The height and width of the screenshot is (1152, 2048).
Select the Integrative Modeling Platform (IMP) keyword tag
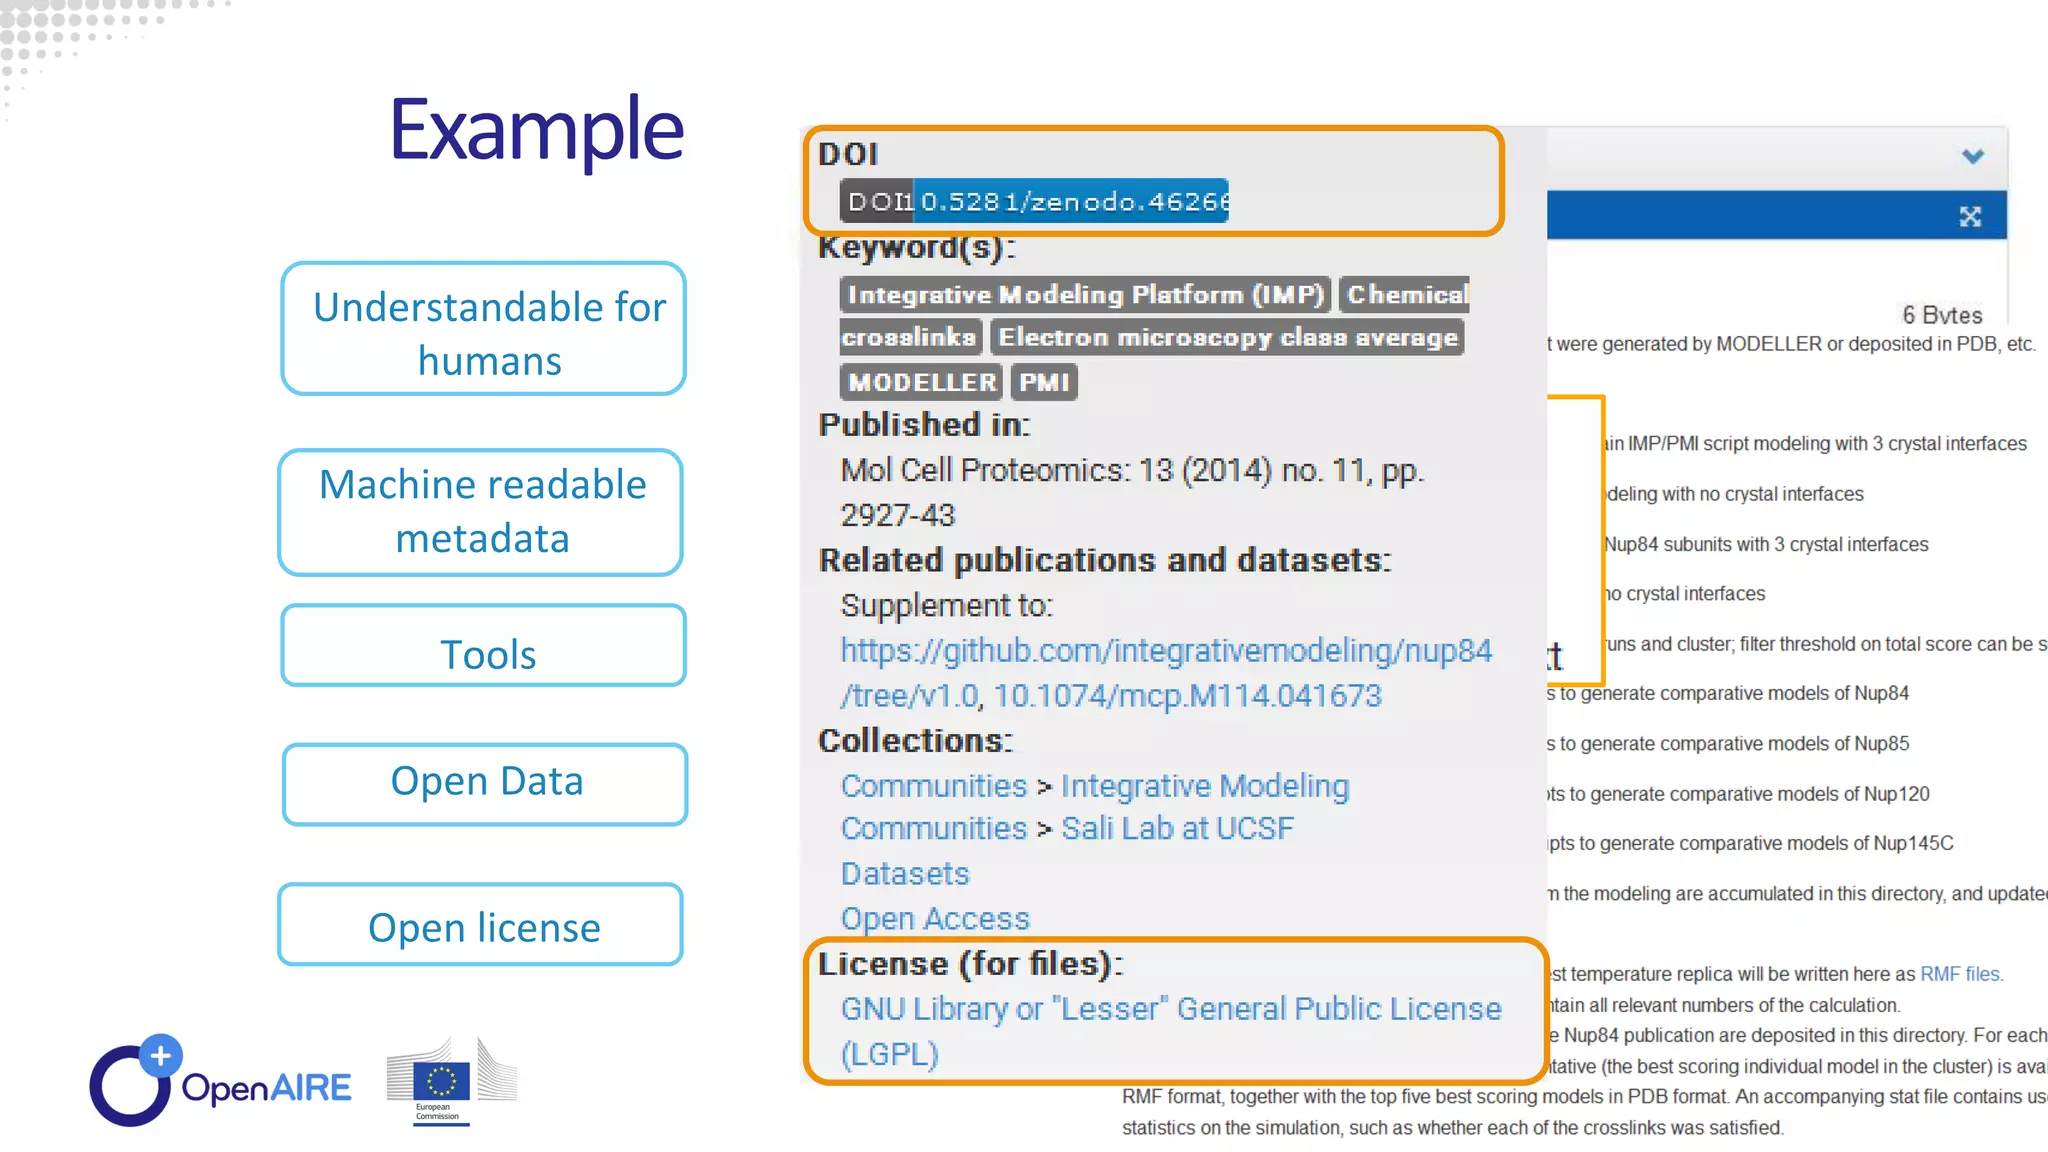click(1085, 295)
